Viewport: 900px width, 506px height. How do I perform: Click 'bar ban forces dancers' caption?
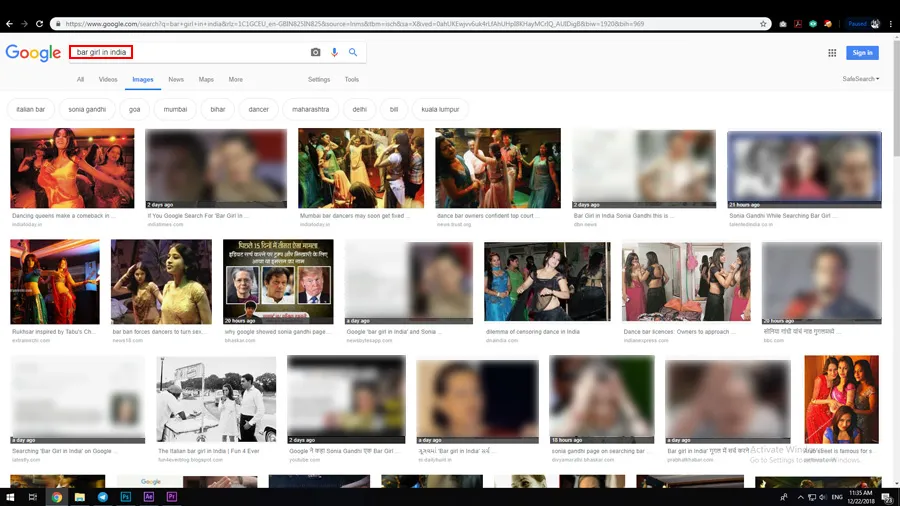158,332
